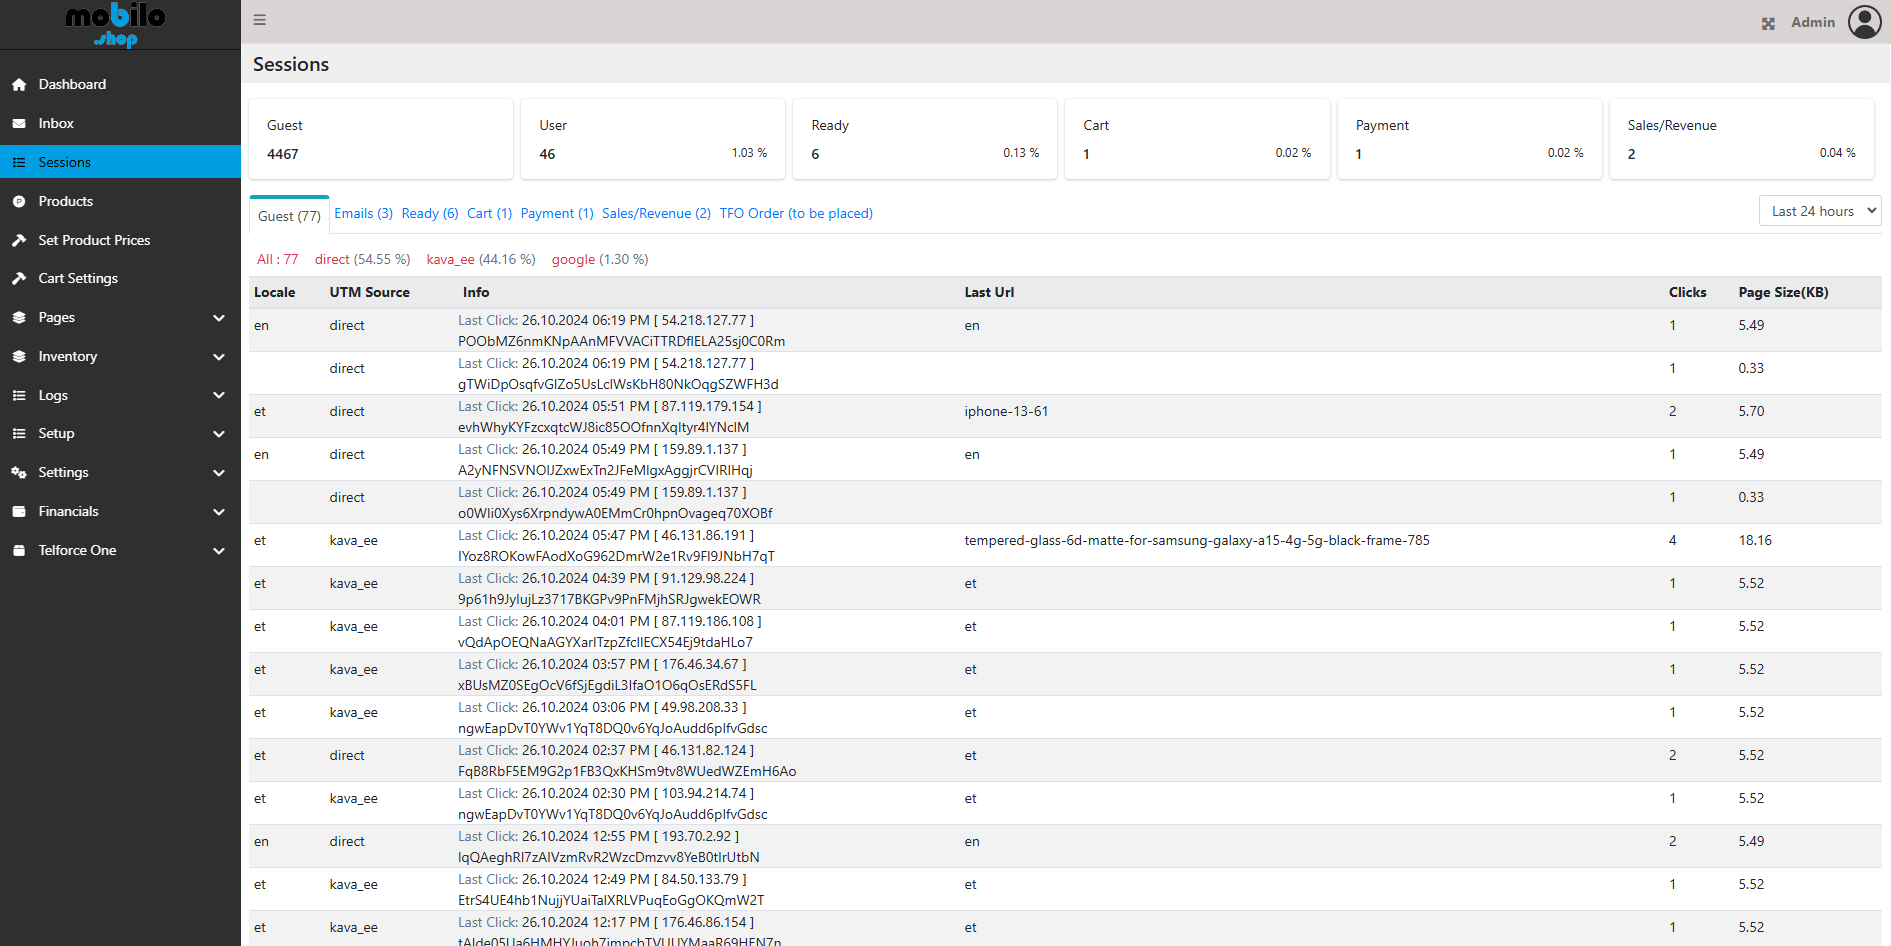This screenshot has width=1891, height=946.
Task: Switch to the Sales/Revenue (2) tab
Action: [656, 214]
